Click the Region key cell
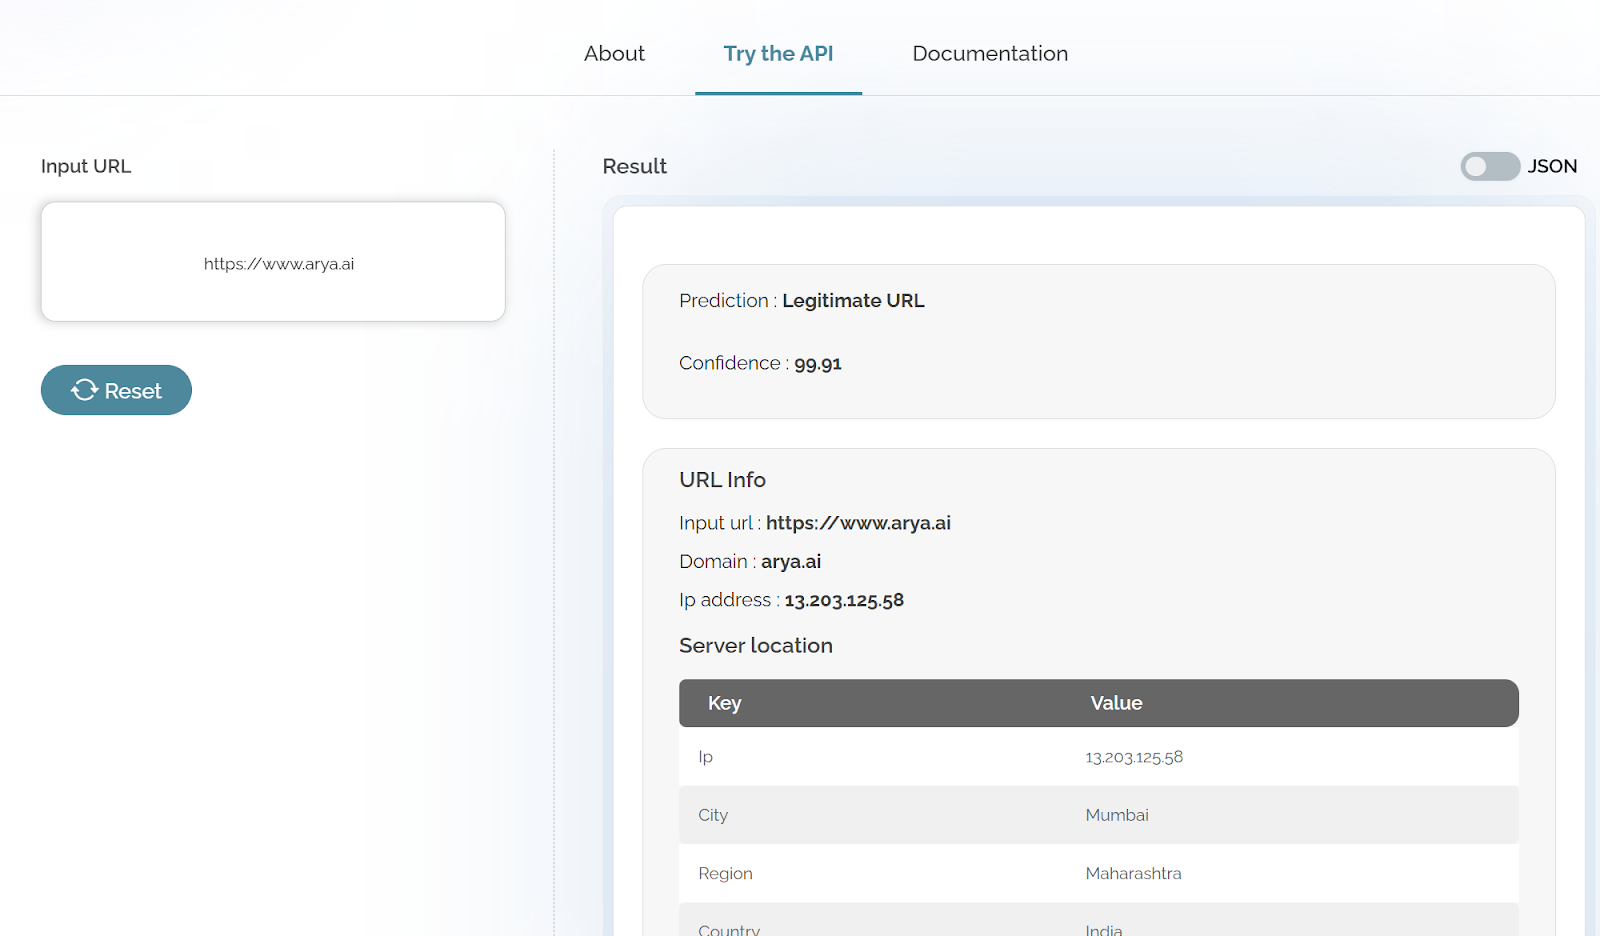1600x936 pixels. point(725,873)
